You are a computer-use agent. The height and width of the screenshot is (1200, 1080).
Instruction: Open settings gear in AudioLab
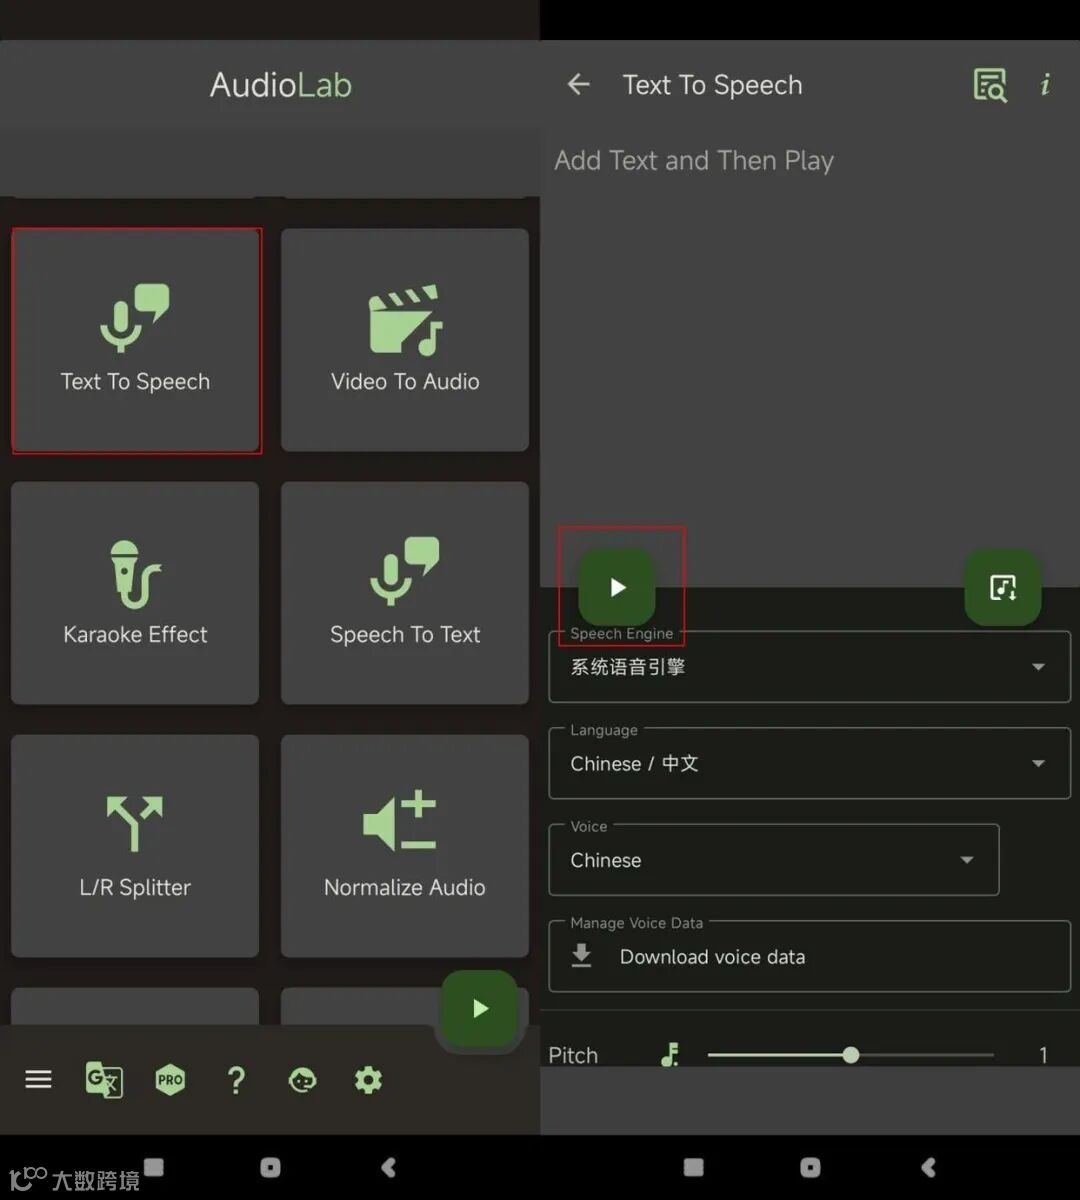(x=368, y=1080)
